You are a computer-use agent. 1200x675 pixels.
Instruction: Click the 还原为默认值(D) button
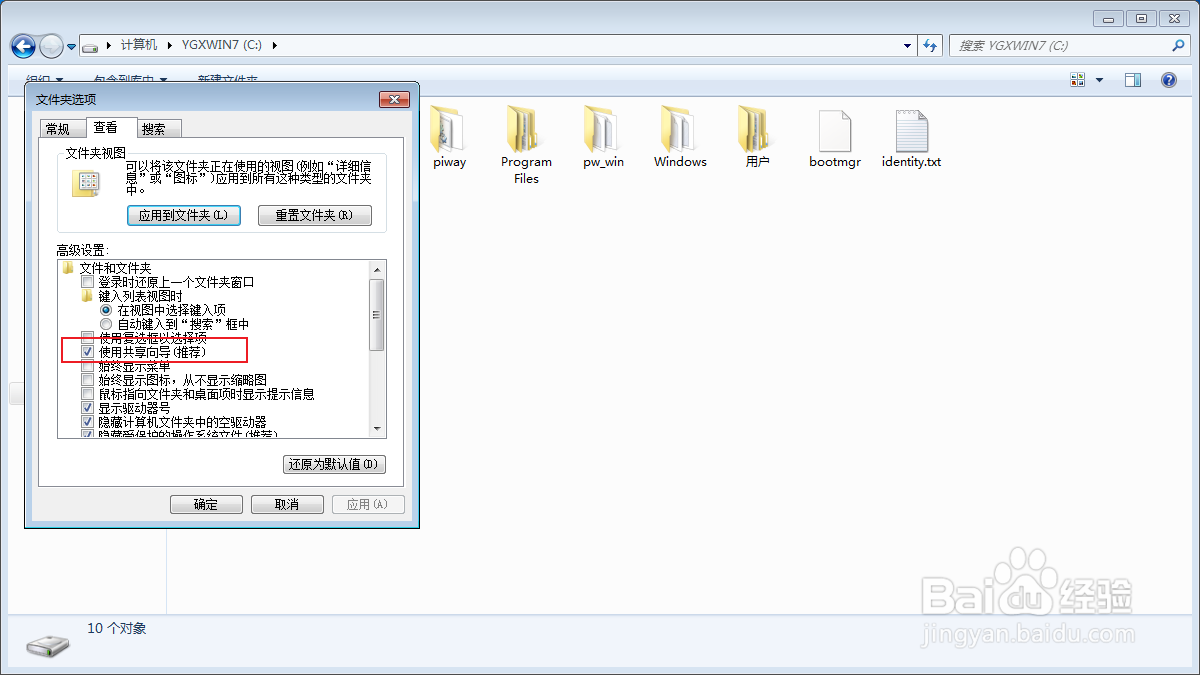pos(334,465)
